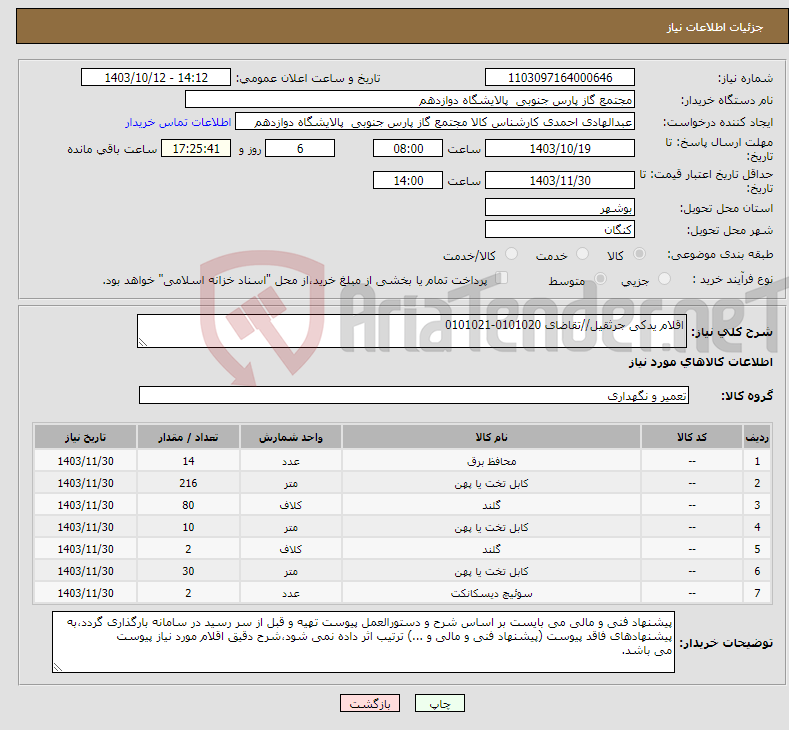Select the کالا radio button
This screenshot has width=789, height=730.
tap(639, 254)
